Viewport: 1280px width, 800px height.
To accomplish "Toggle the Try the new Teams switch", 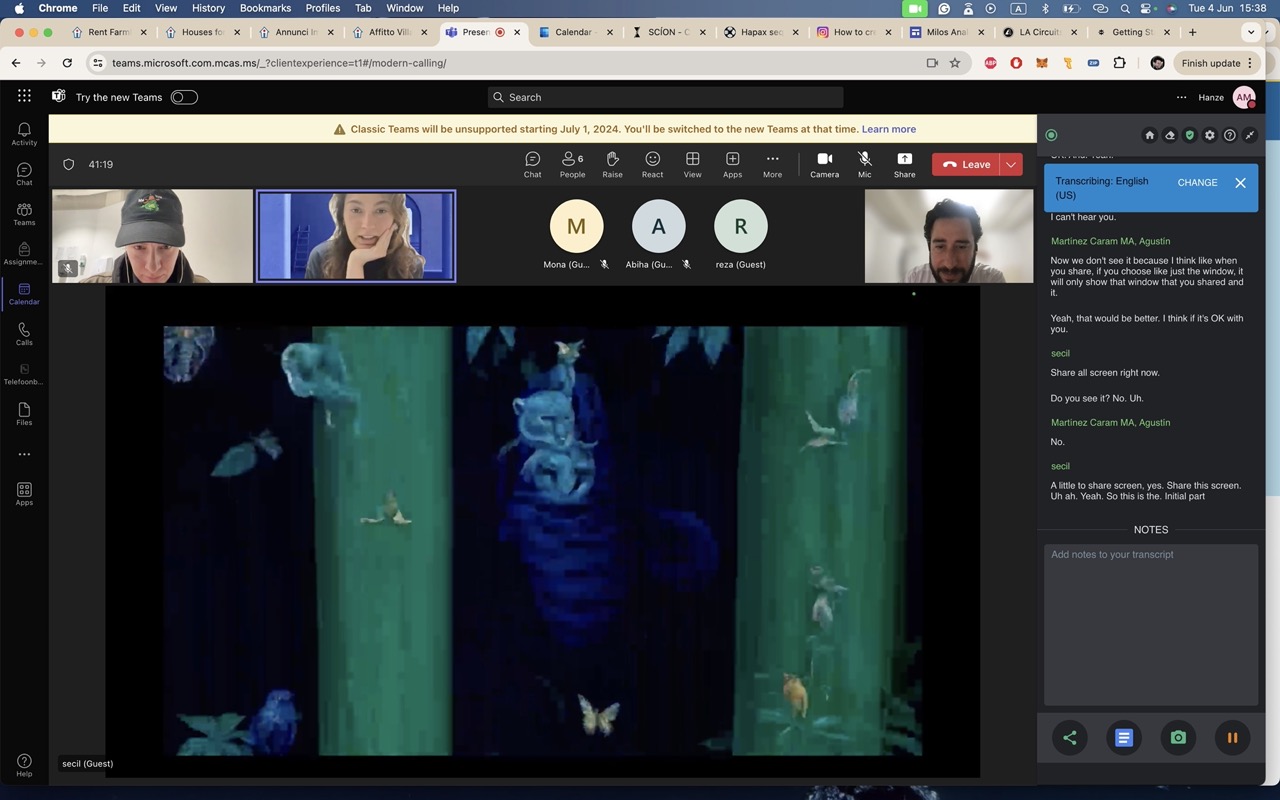I will pos(184,97).
